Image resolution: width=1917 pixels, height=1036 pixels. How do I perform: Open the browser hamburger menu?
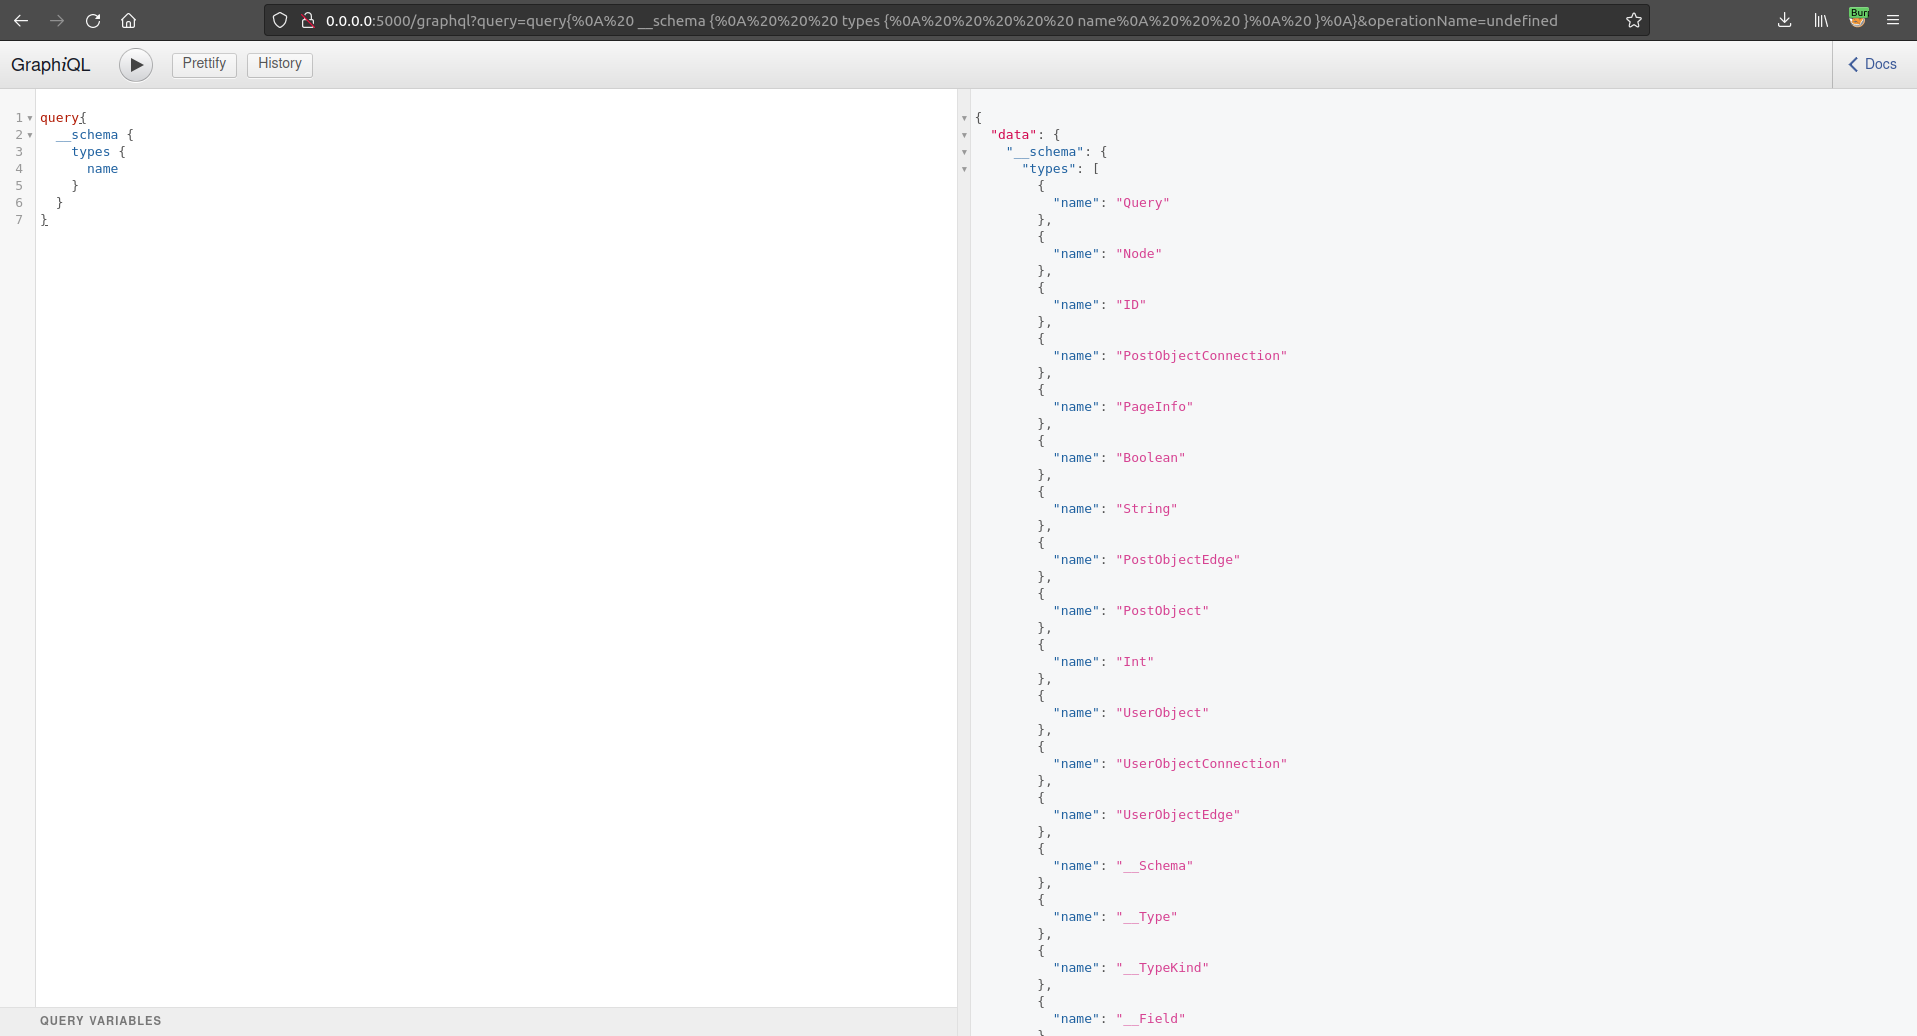click(1893, 20)
